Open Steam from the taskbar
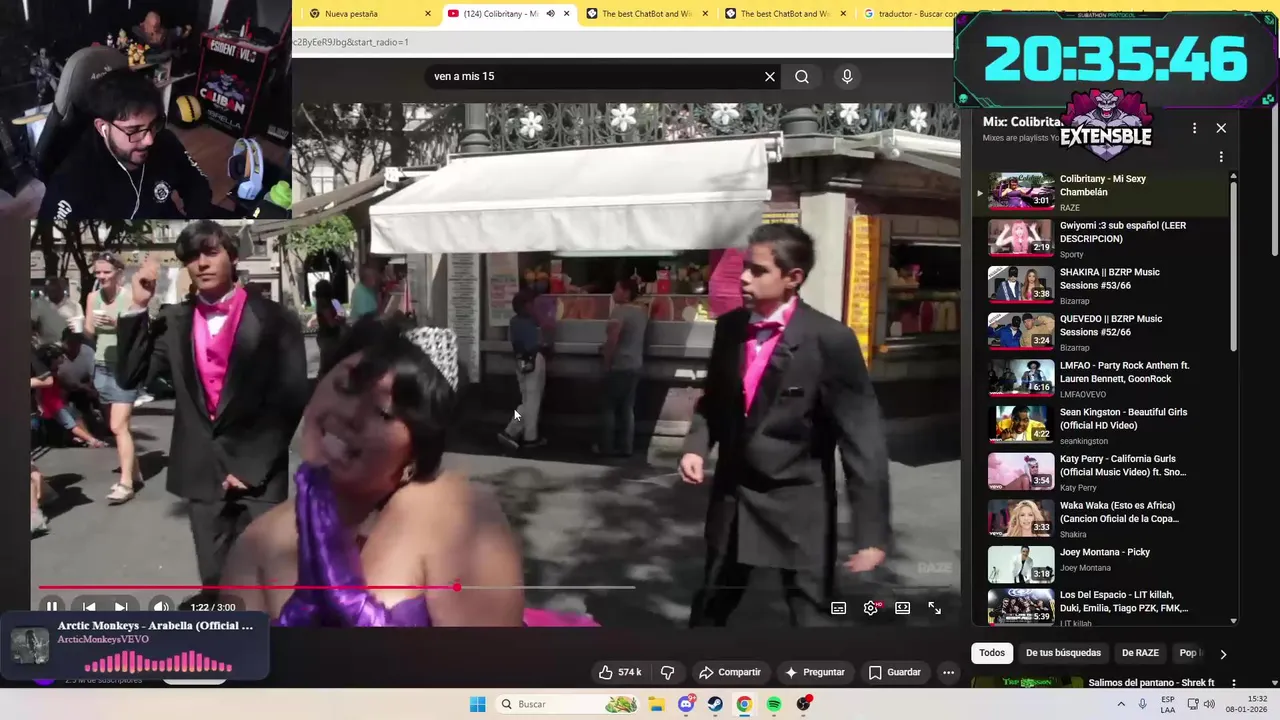The image size is (1280, 720). tap(715, 704)
